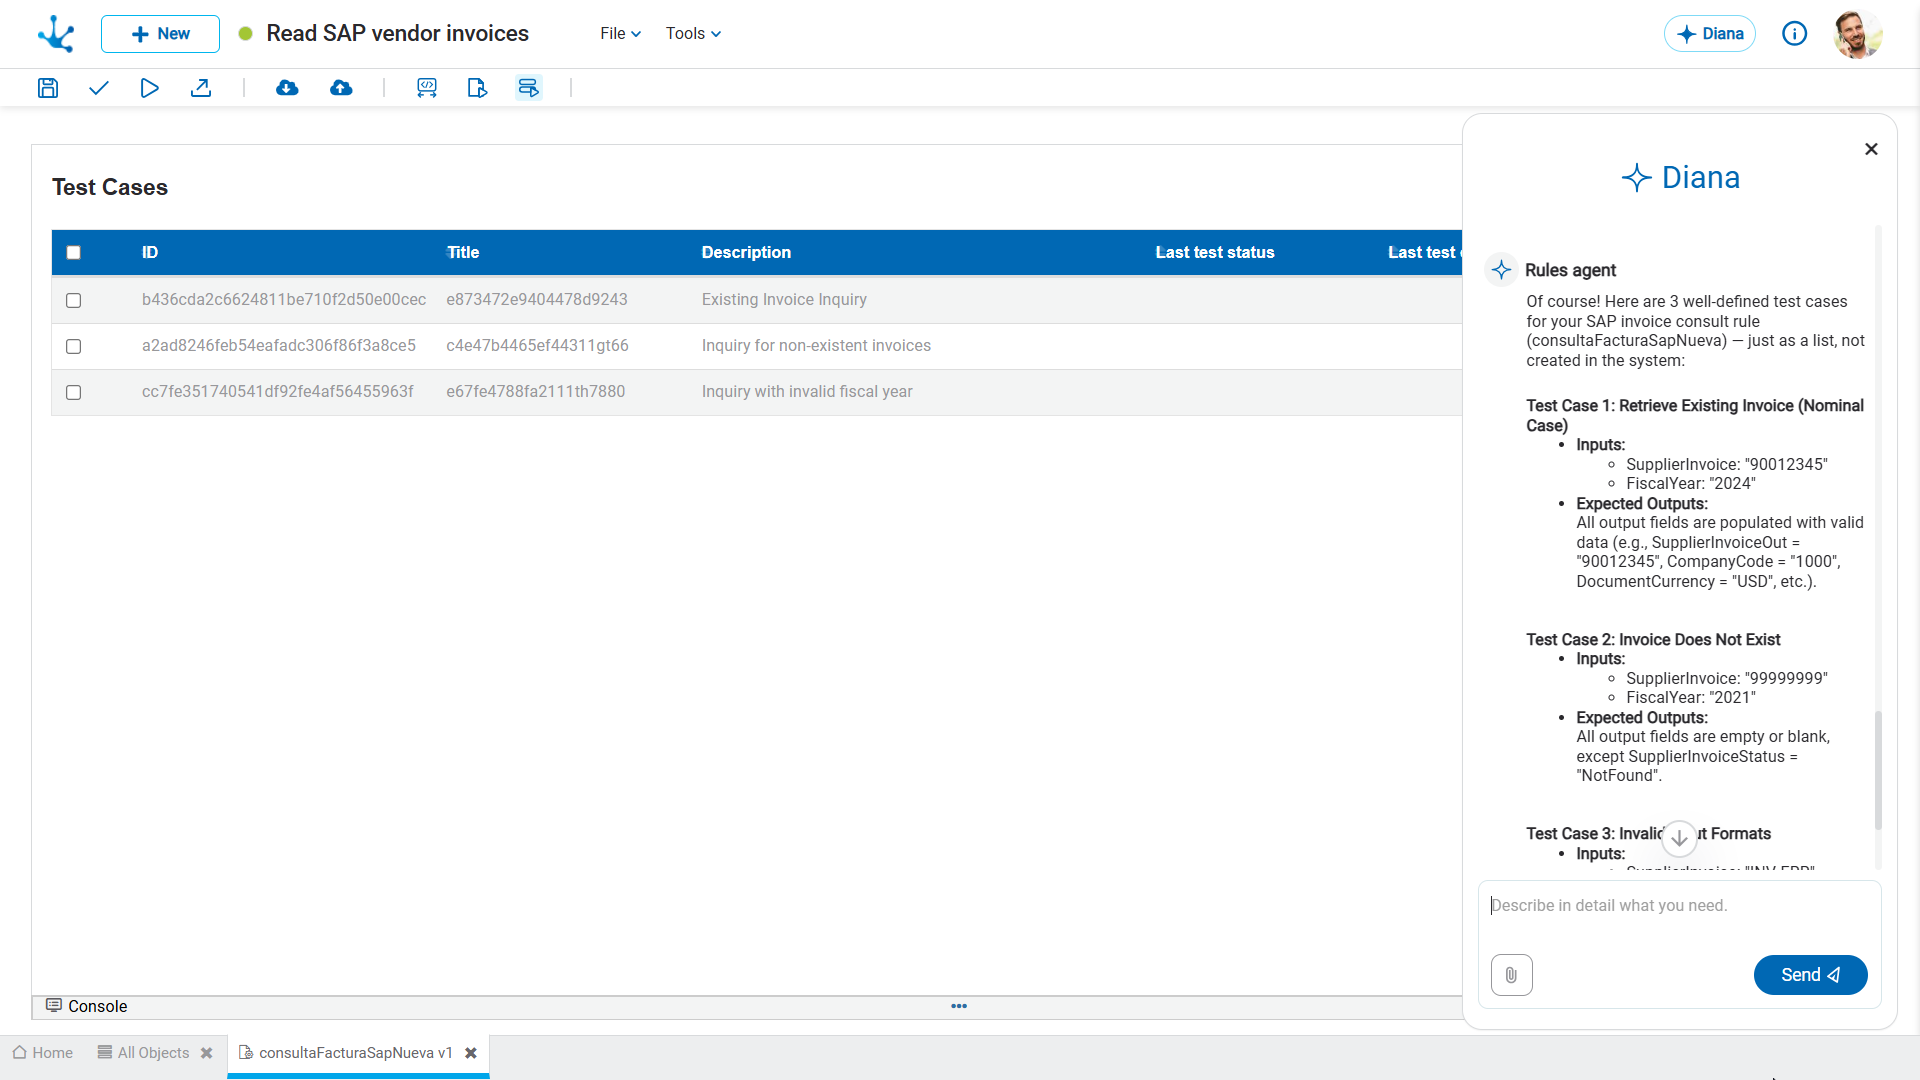Click the Send button

1810,975
